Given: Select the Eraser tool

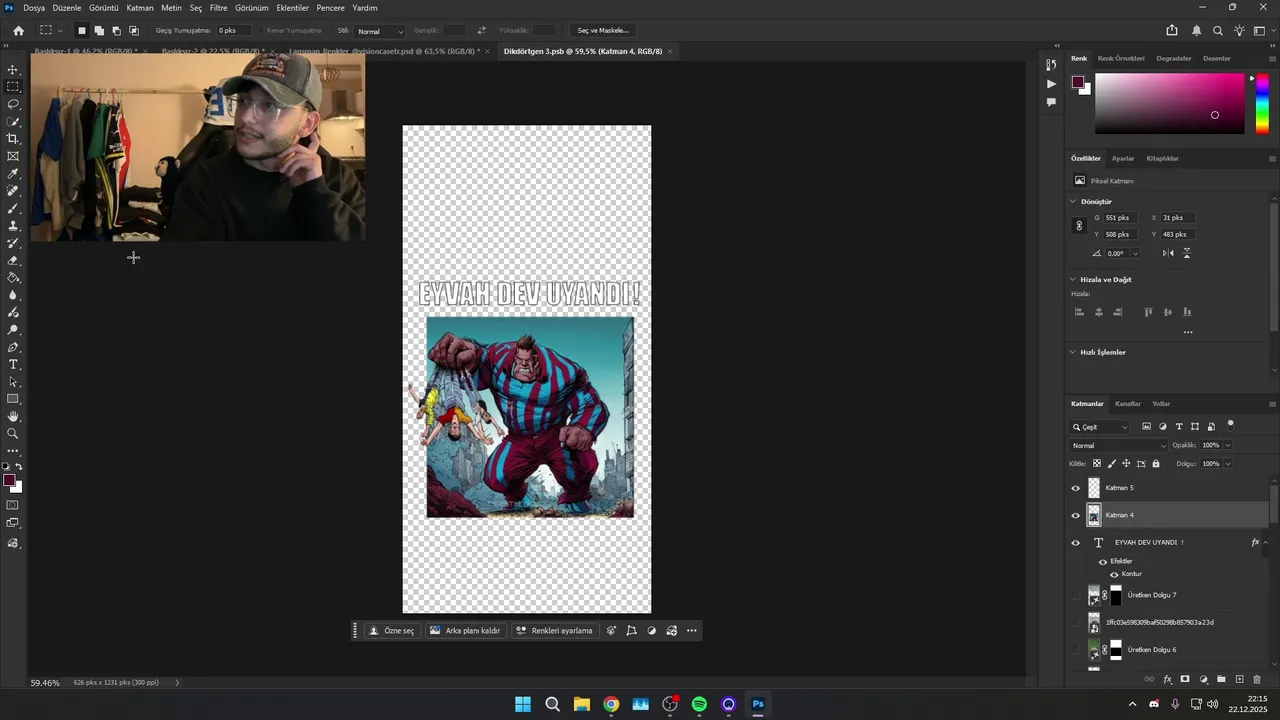Looking at the screenshot, I should pos(13,260).
